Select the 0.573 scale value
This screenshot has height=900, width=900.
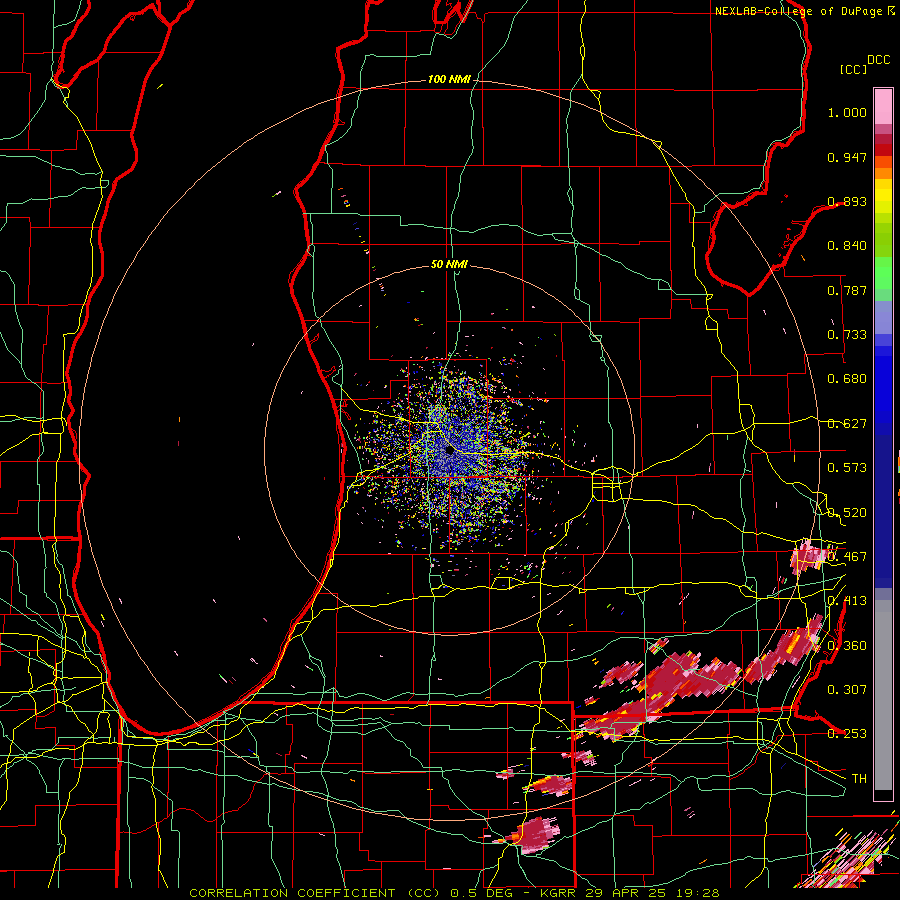click(847, 468)
